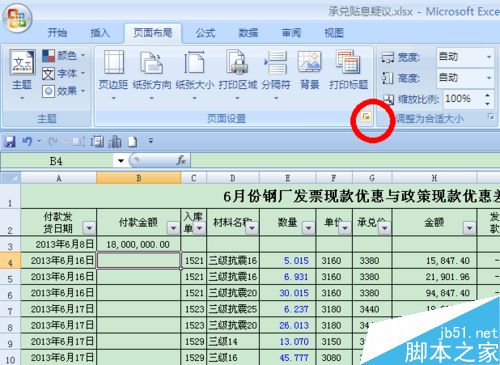Create a new blank workbook icon

pyautogui.click(x=133, y=142)
